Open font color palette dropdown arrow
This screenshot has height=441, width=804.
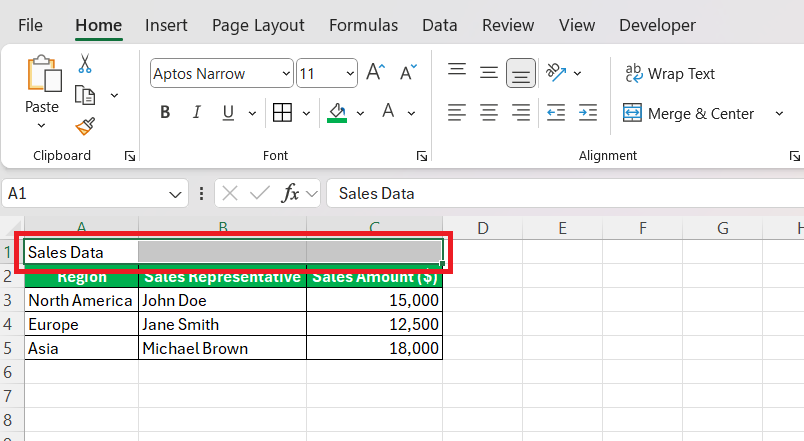tap(411, 113)
